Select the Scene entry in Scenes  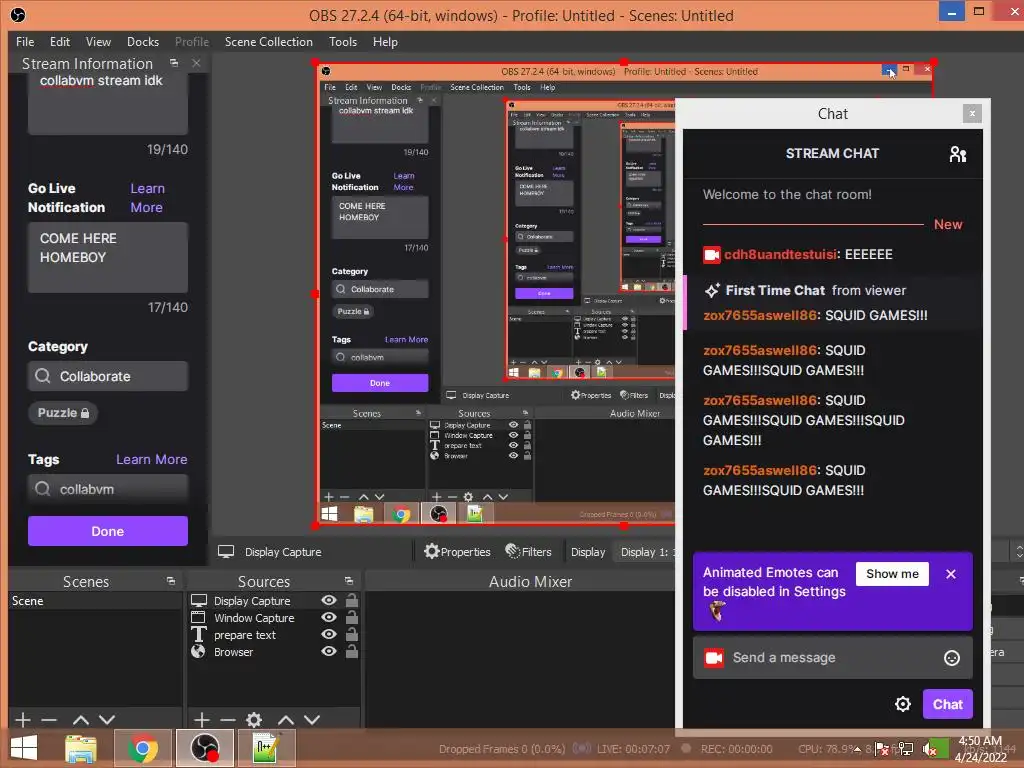tap(95, 601)
